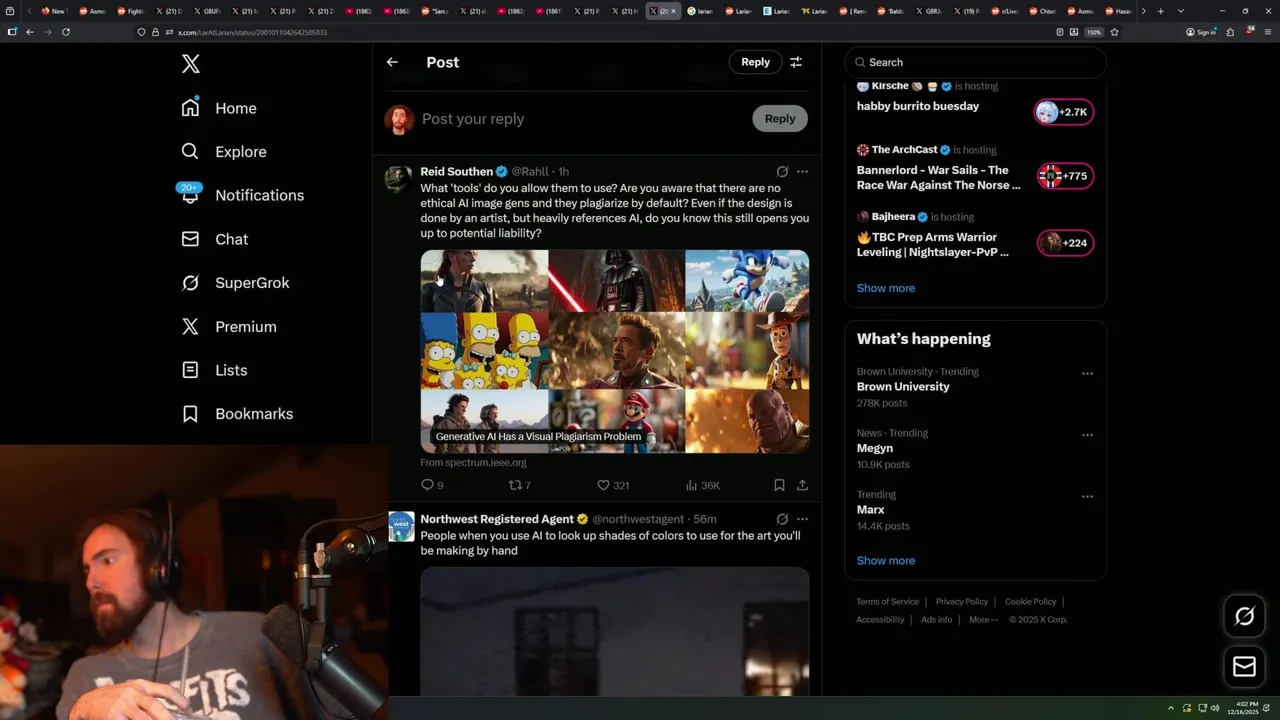Open a new browser tab with plus

pyautogui.click(x=1160, y=11)
